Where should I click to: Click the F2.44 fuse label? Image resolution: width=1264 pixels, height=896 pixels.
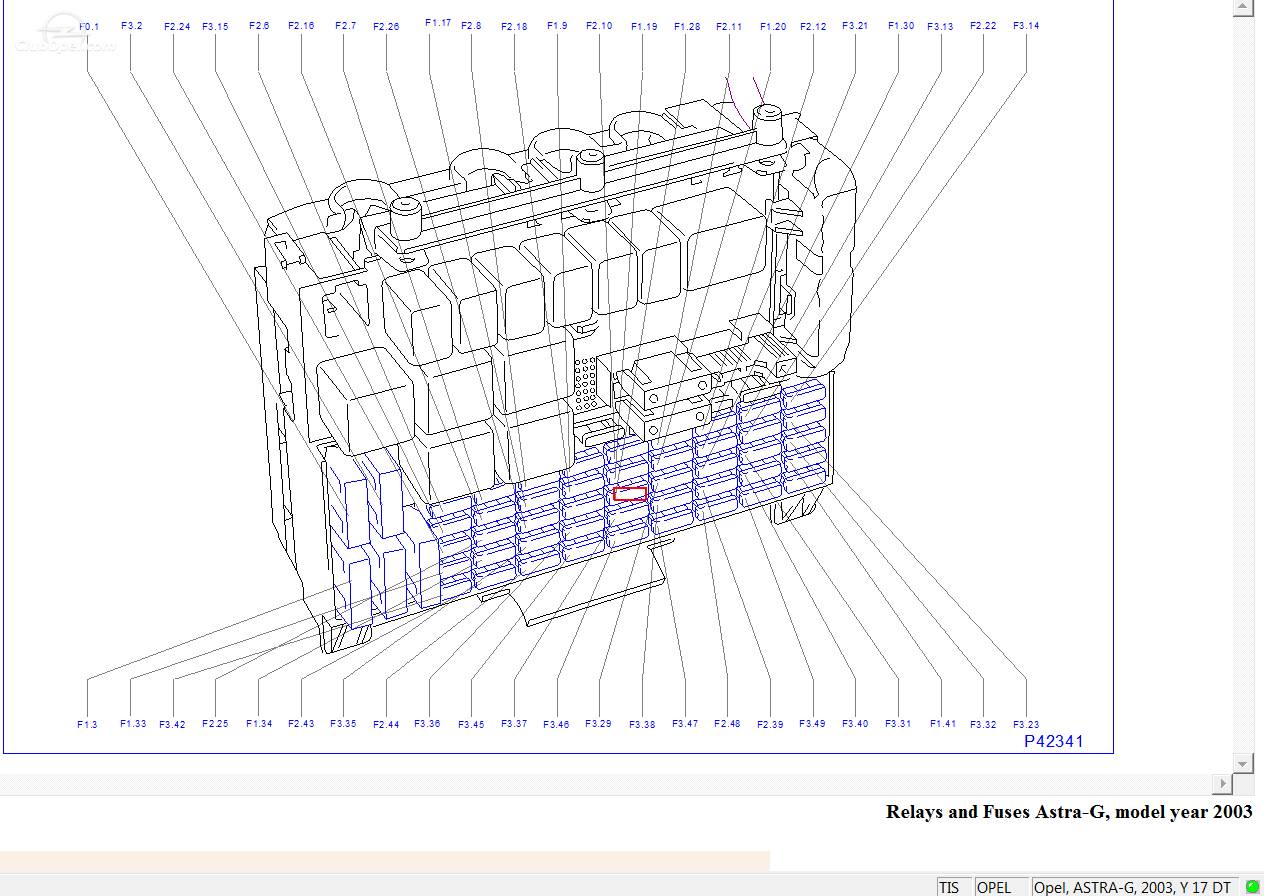click(x=386, y=725)
